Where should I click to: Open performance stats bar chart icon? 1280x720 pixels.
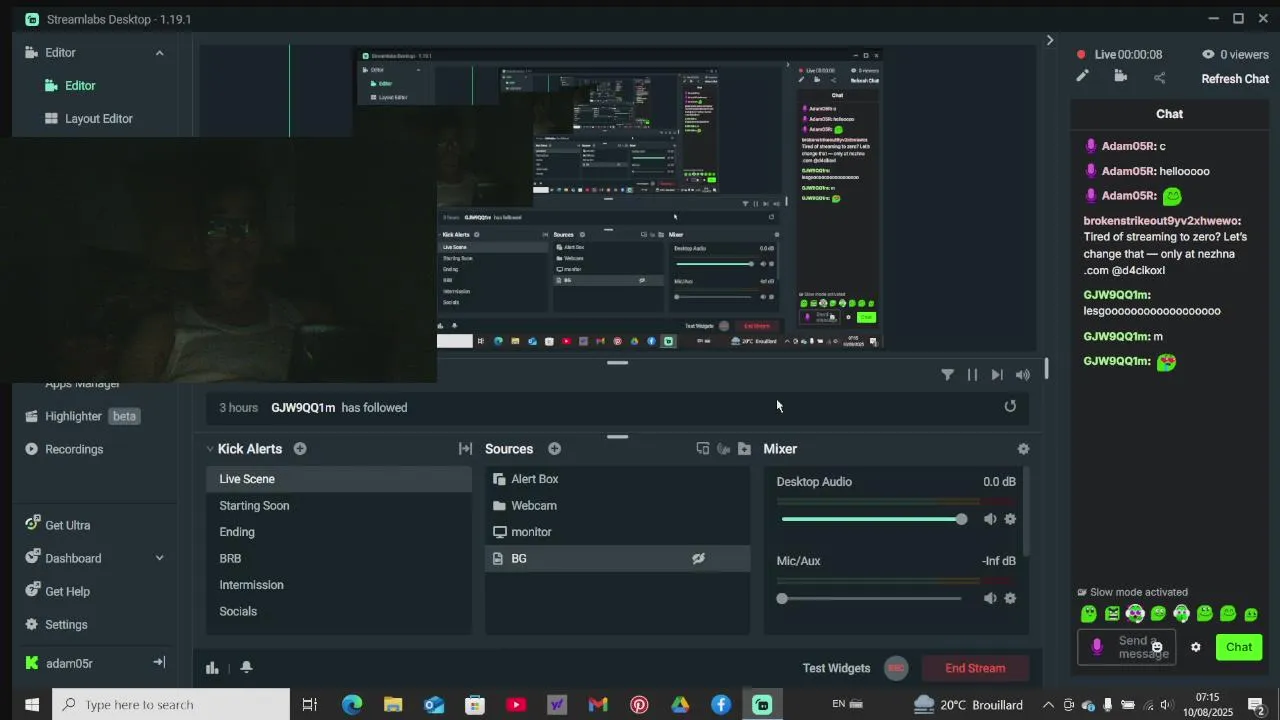click(212, 668)
